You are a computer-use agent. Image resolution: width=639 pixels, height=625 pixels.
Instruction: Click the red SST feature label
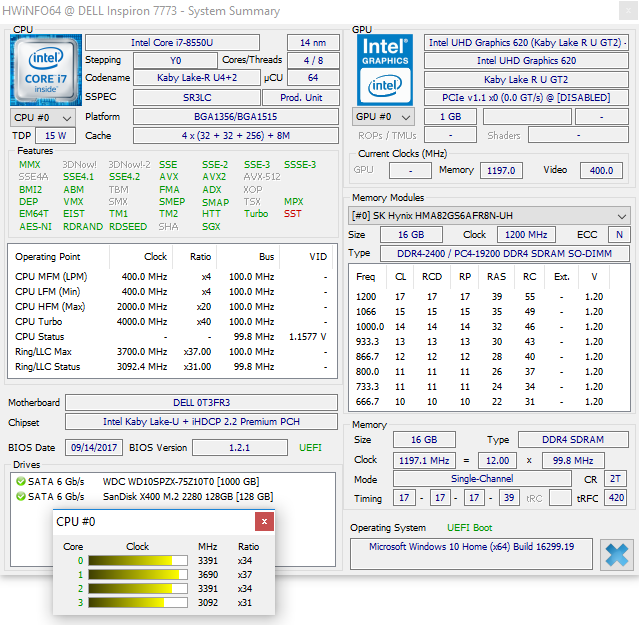[x=293, y=214]
